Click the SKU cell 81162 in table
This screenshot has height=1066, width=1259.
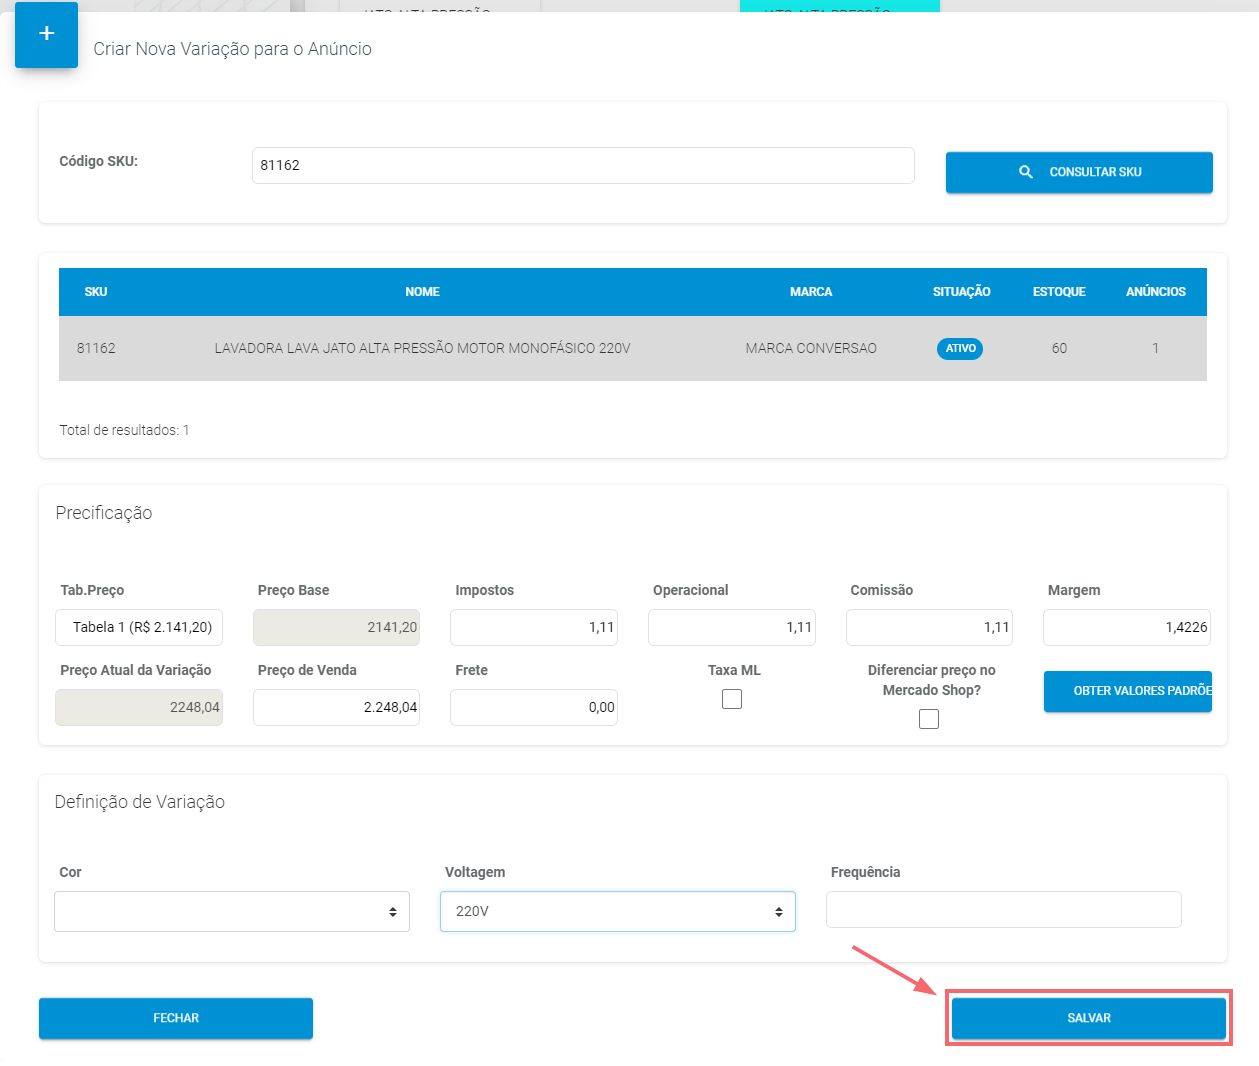[96, 348]
